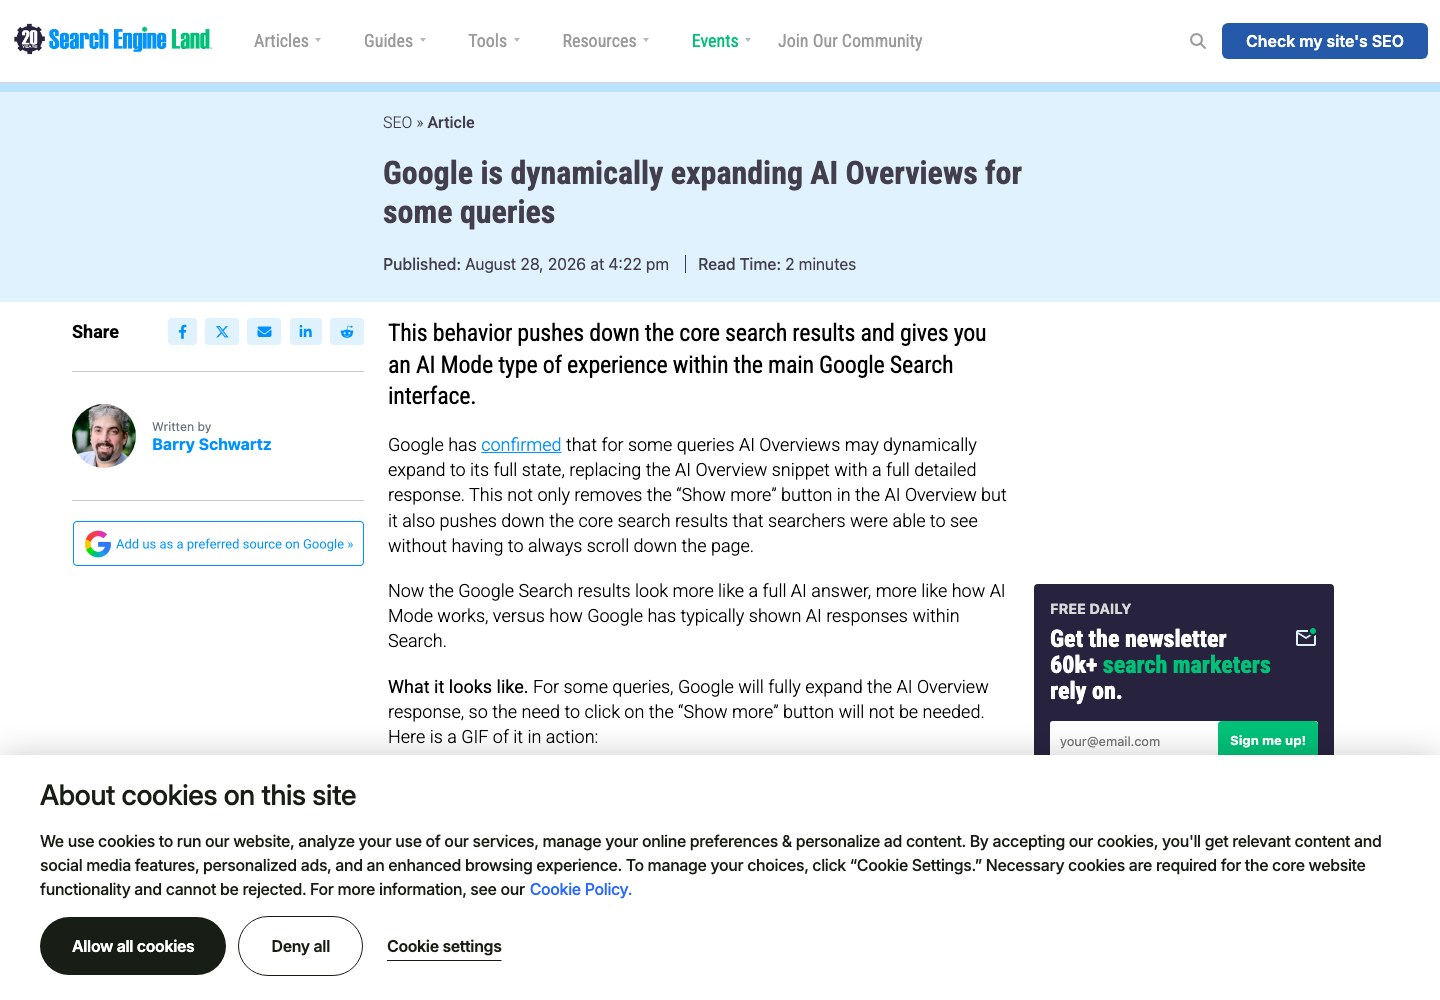Click 'FREE DAILY' newsletter label
Image resolution: width=1440 pixels, height=1000 pixels.
click(x=1090, y=609)
